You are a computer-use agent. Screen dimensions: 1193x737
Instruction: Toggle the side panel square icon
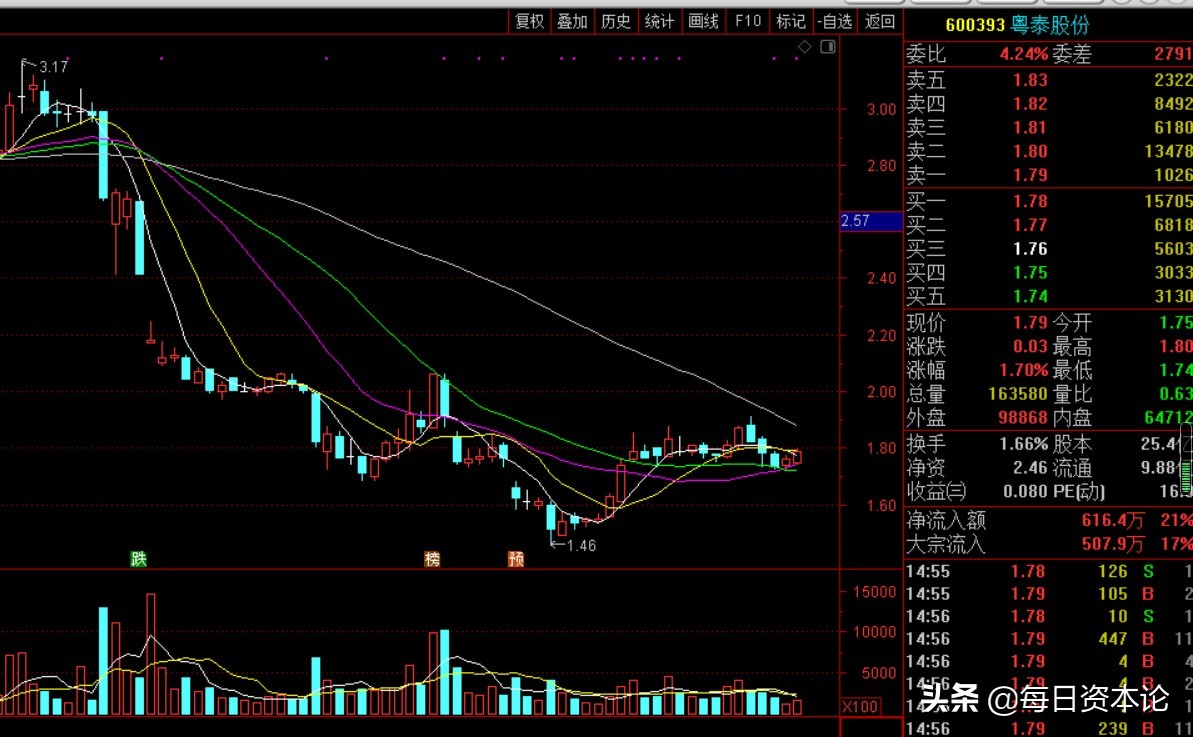[x=827, y=47]
